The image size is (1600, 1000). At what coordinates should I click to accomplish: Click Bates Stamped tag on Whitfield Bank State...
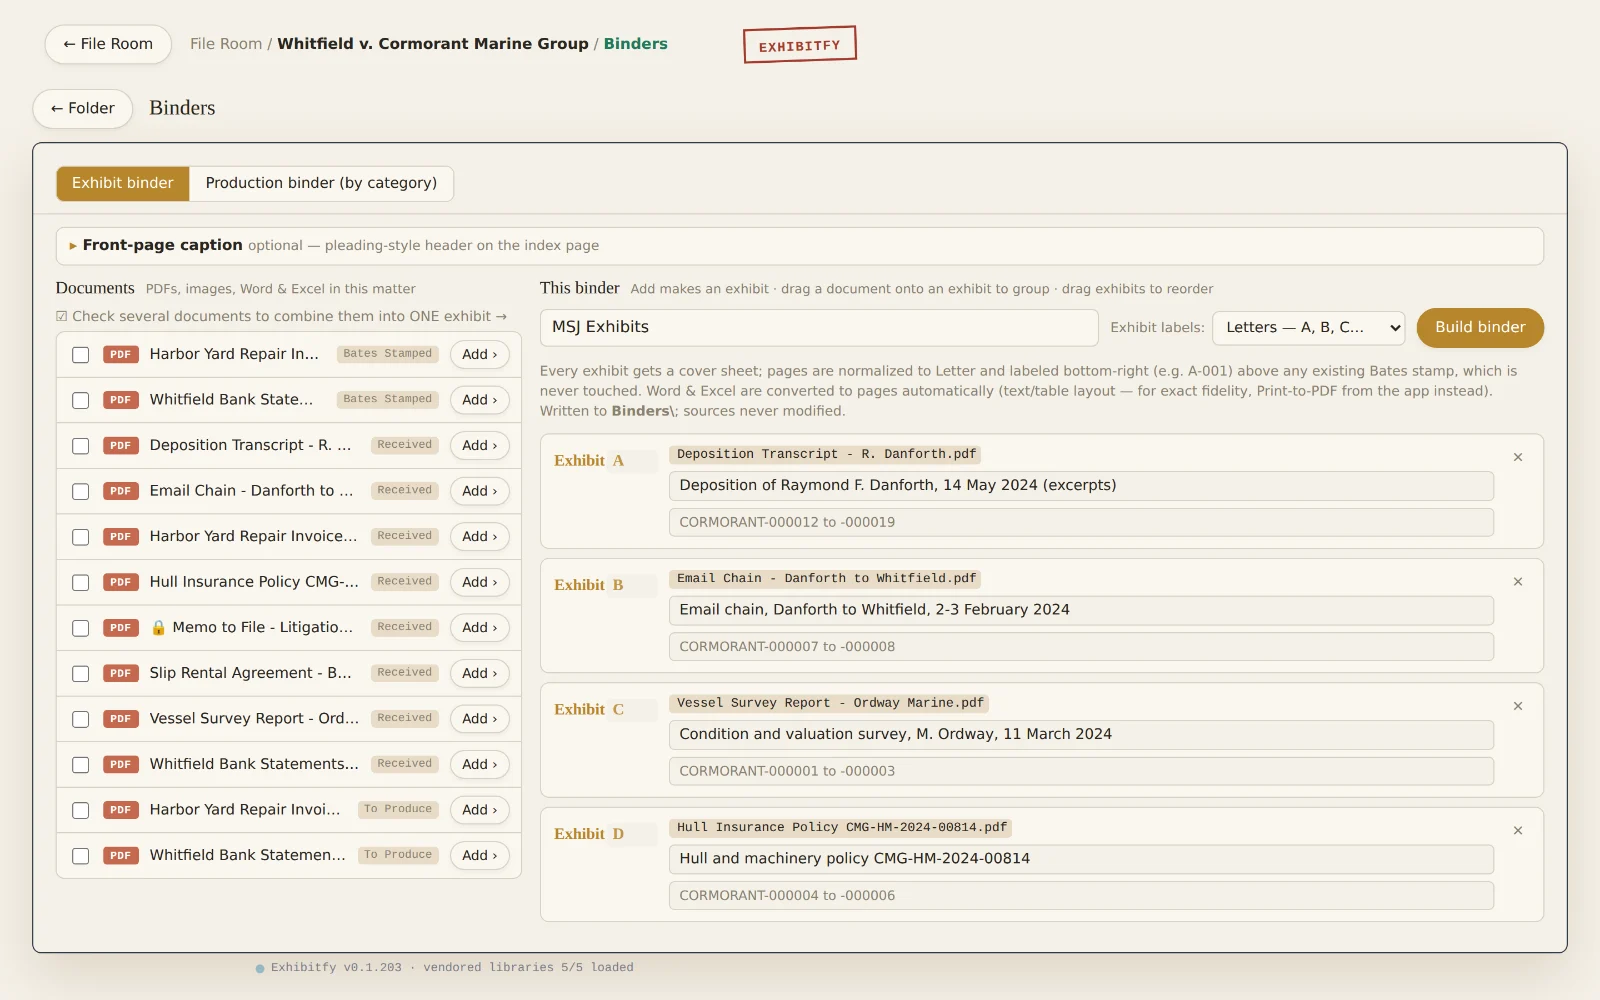[x=387, y=399]
